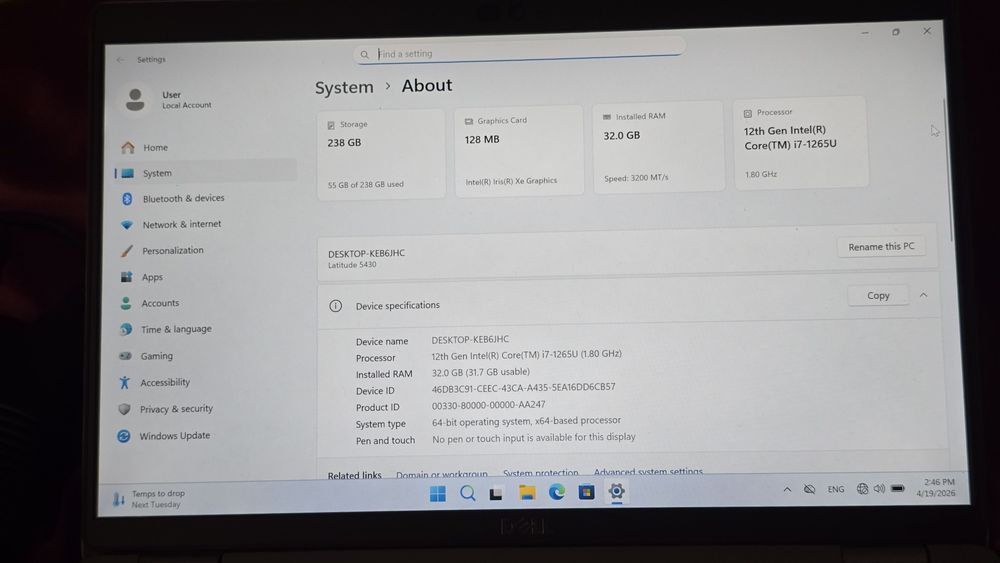
Task: Click the battery tray icon
Action: tap(898, 488)
